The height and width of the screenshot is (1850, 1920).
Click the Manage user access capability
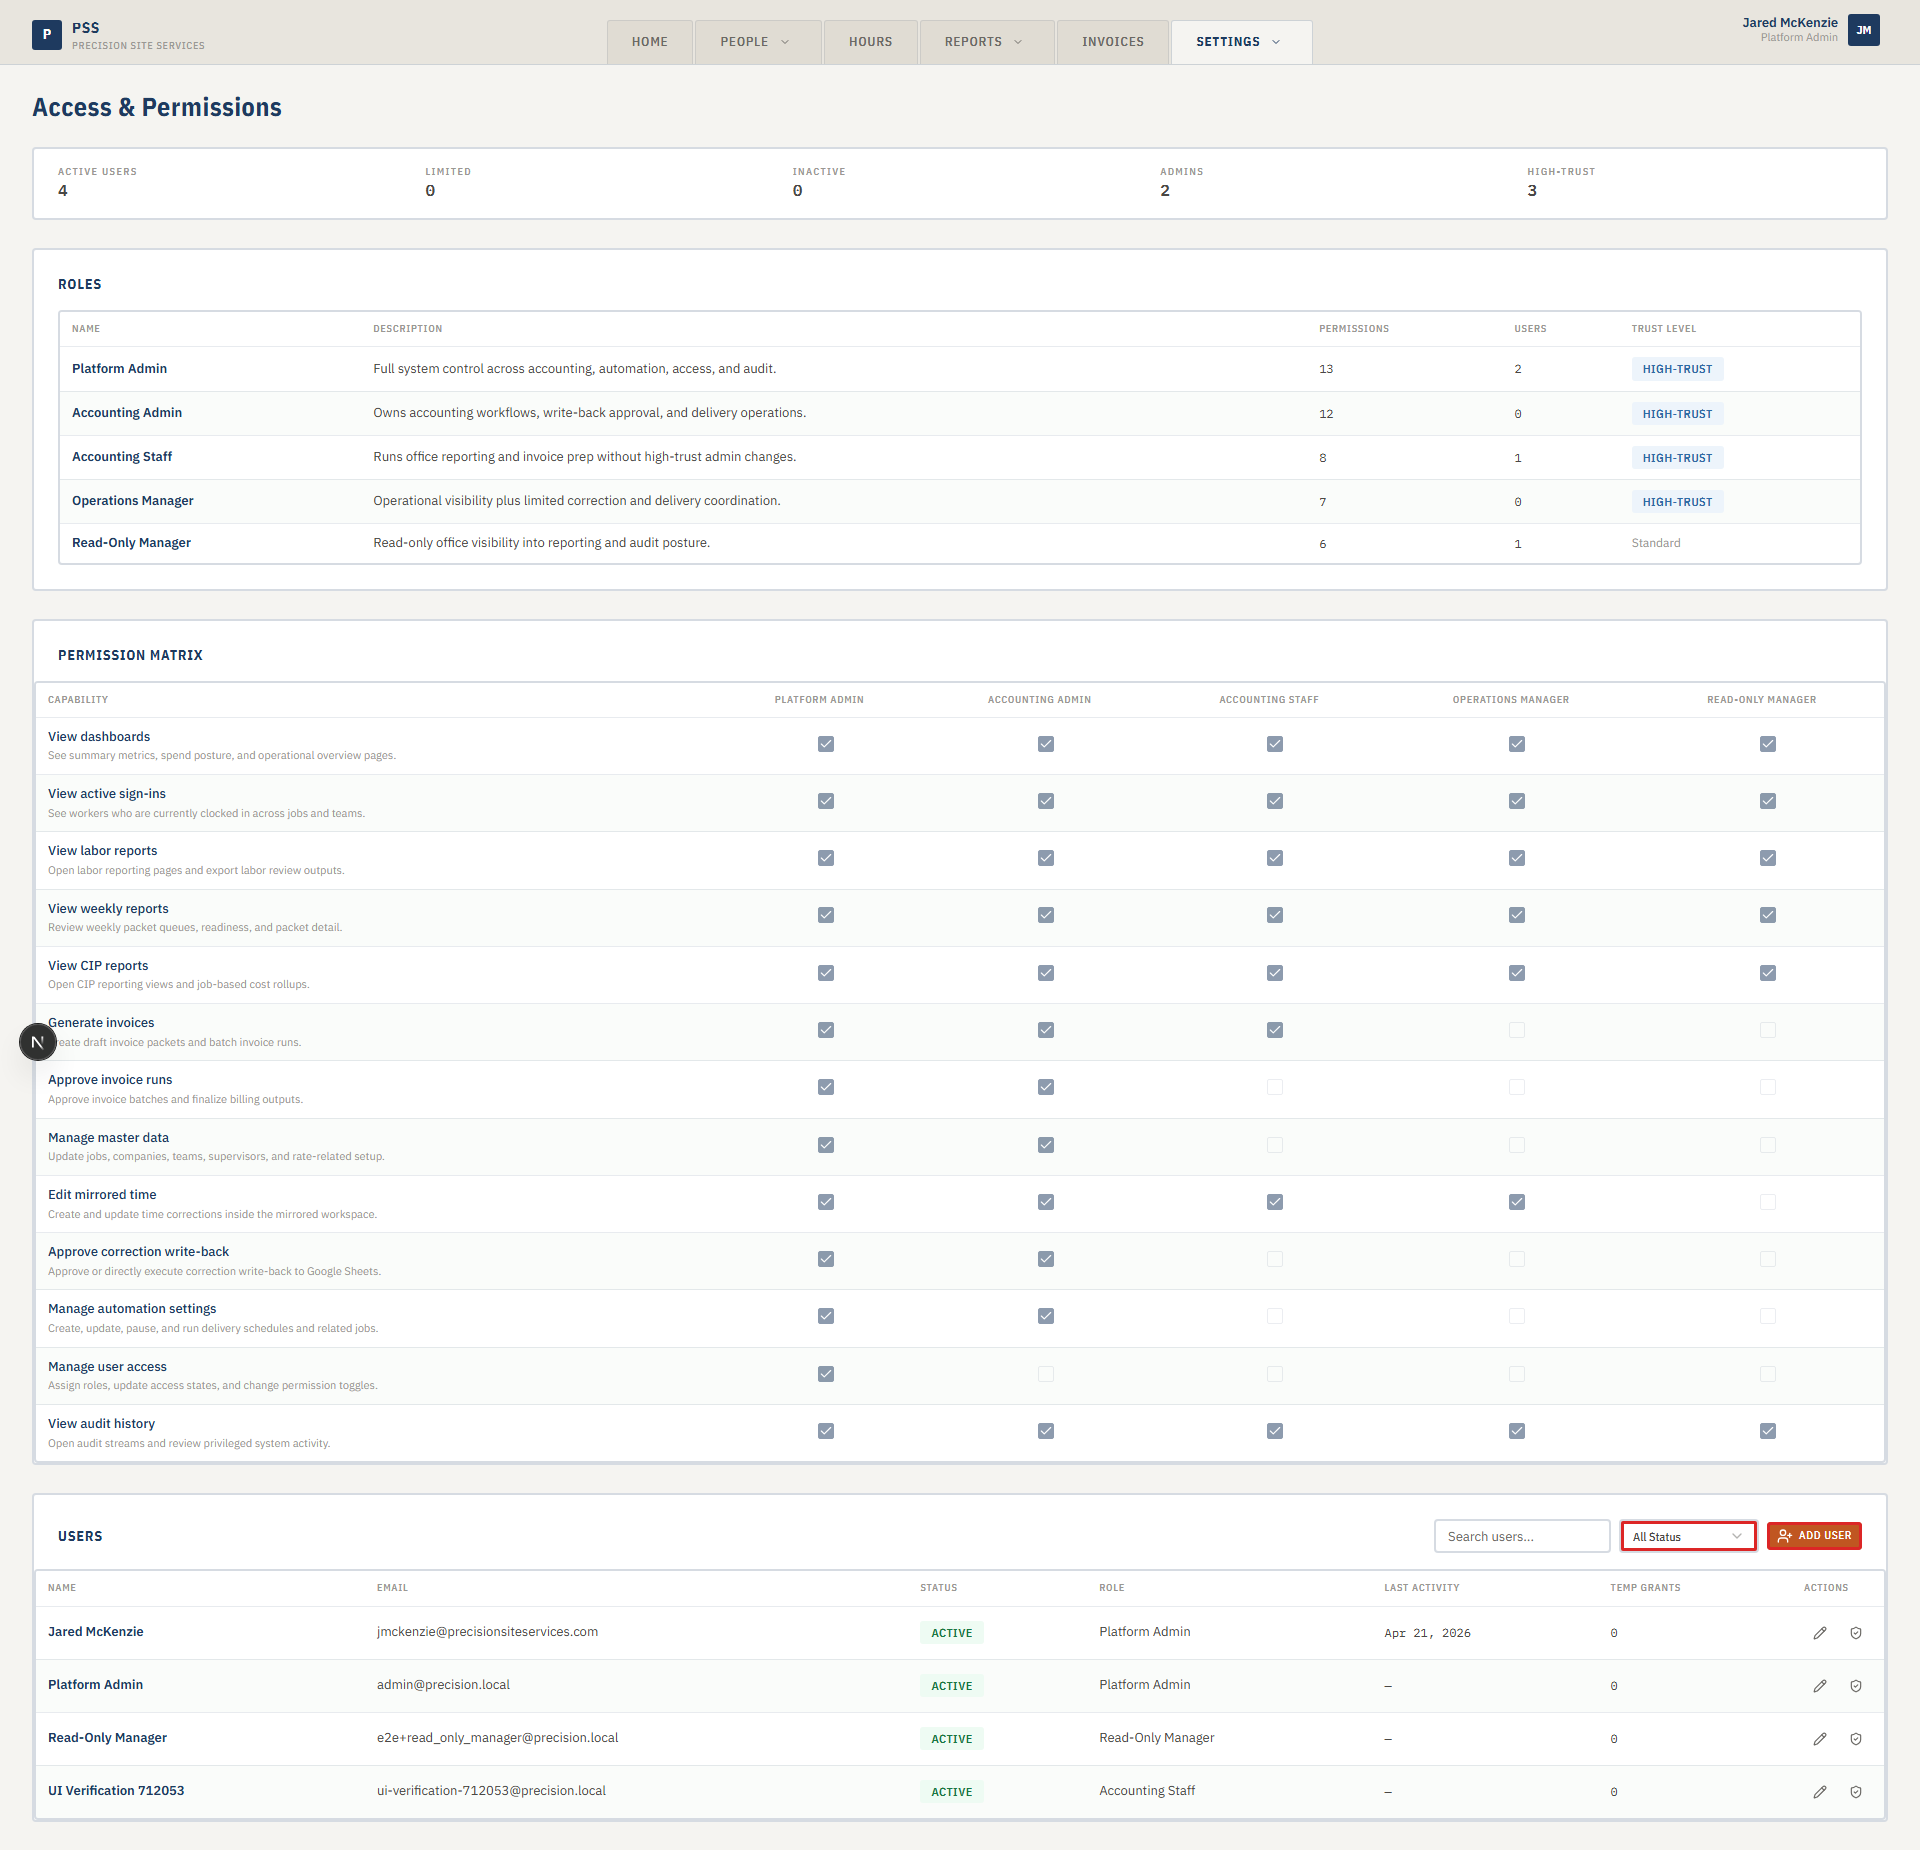[x=107, y=1367]
